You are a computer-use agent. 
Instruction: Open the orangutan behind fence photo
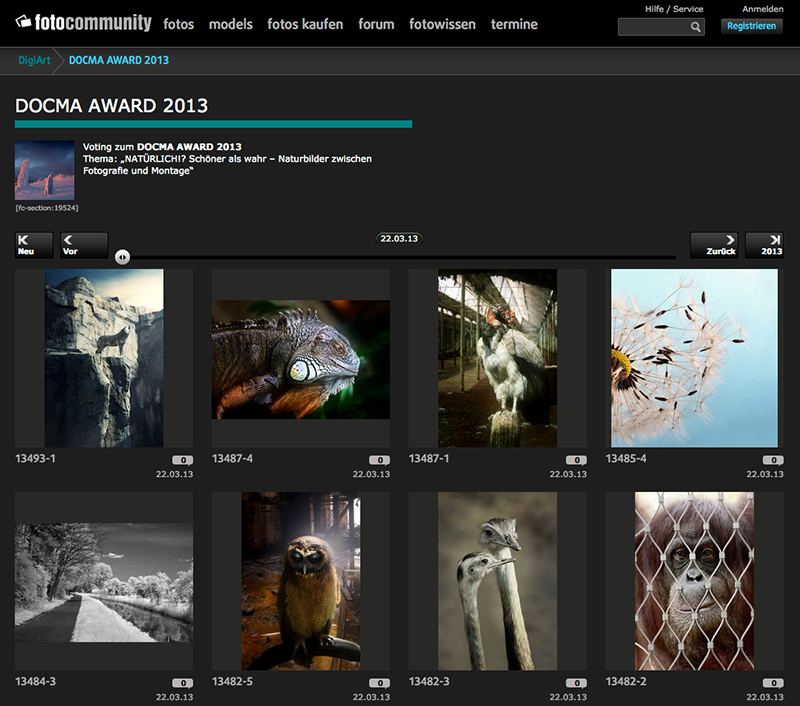[x=694, y=581]
